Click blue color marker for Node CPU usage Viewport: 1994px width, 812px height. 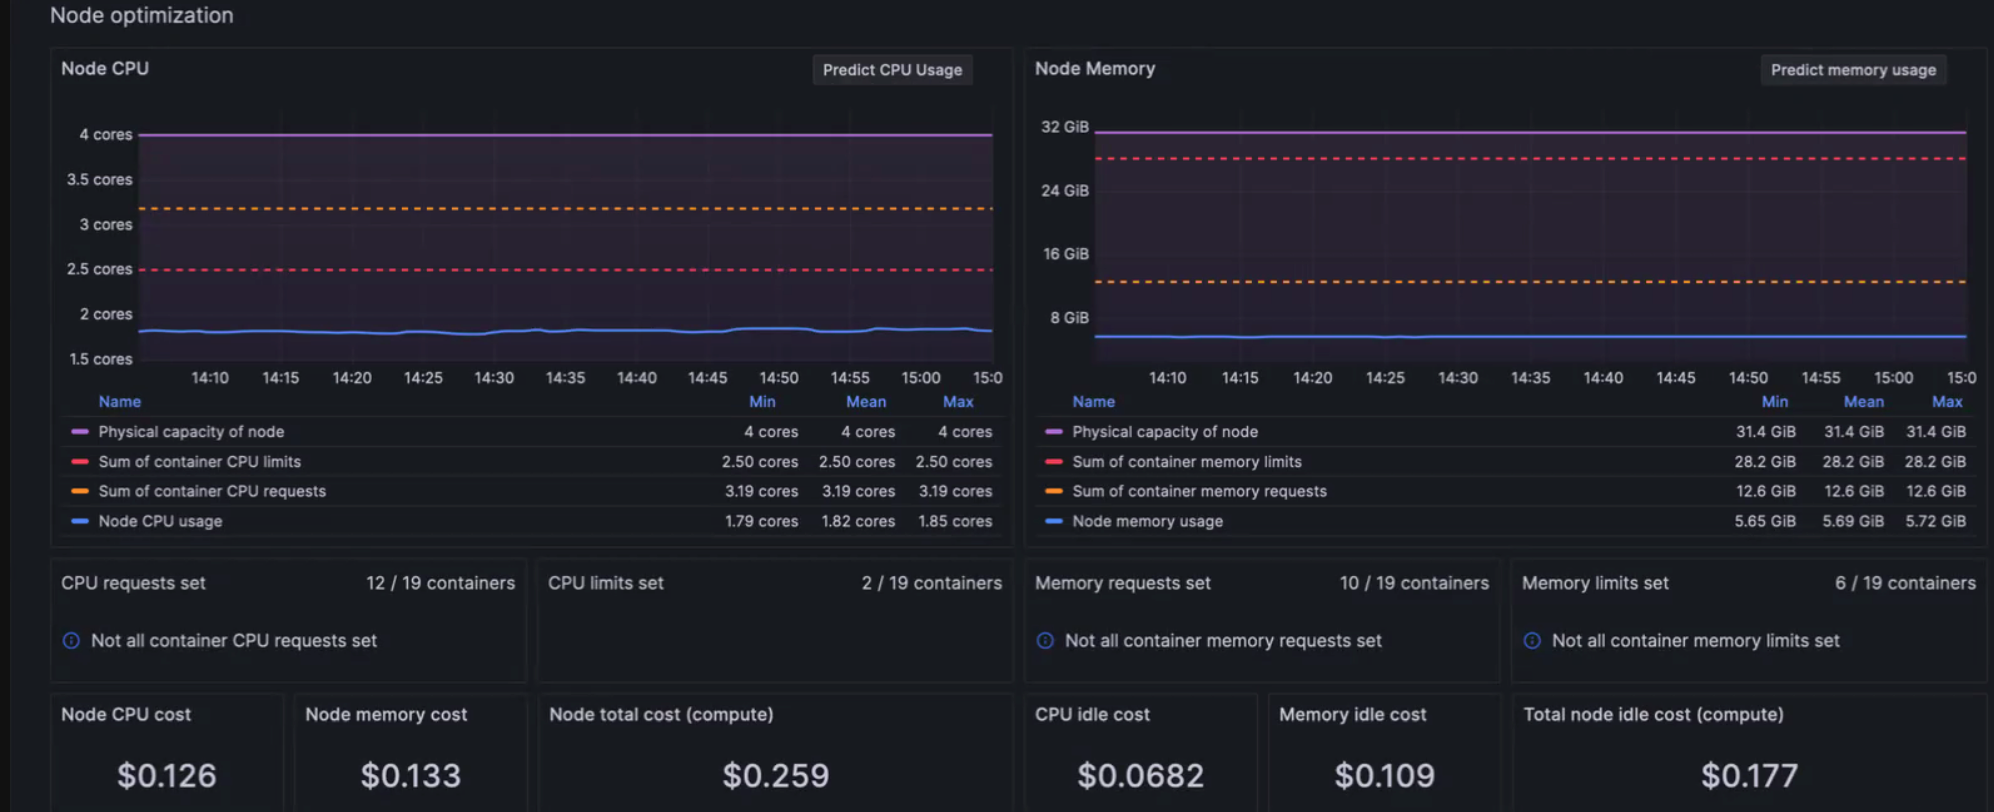point(80,521)
